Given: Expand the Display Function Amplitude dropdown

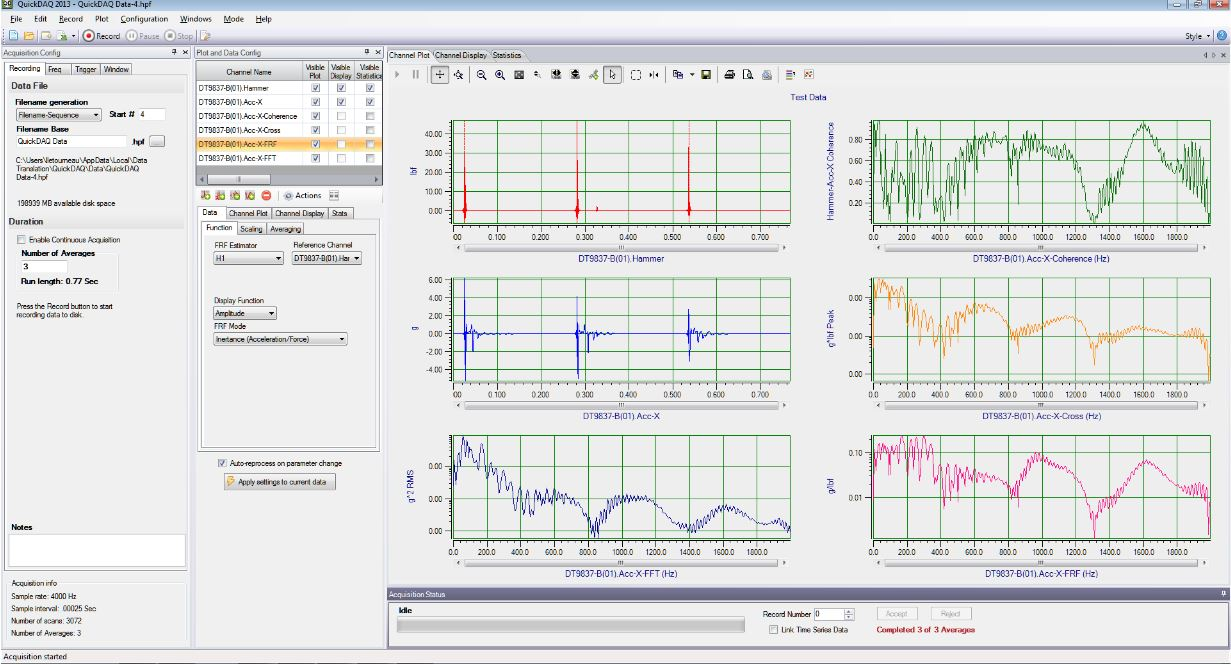Looking at the screenshot, I should (245, 313).
